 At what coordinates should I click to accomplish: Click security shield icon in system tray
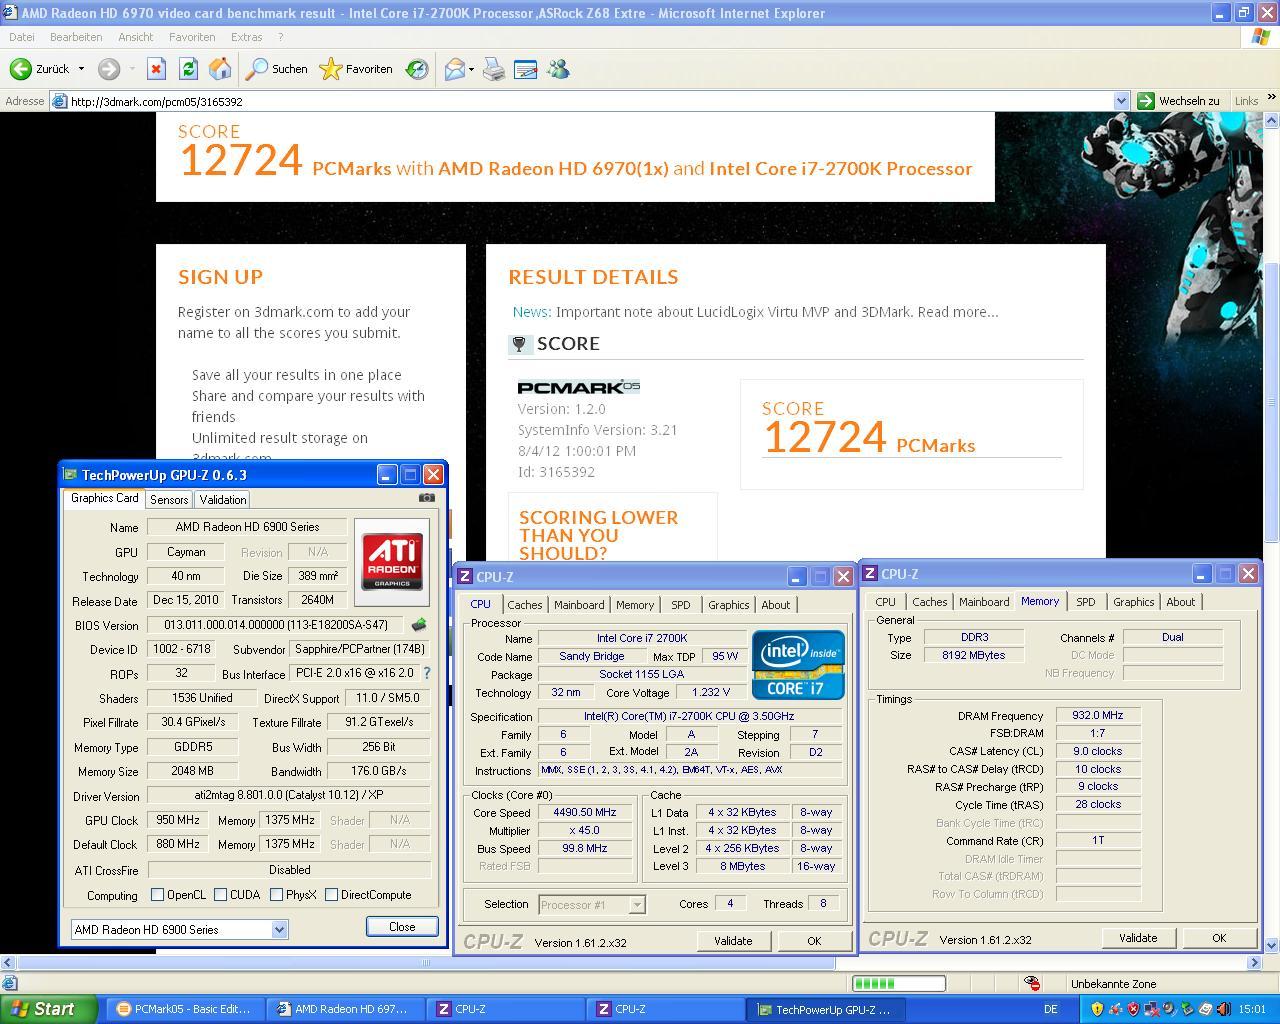point(1097,1009)
